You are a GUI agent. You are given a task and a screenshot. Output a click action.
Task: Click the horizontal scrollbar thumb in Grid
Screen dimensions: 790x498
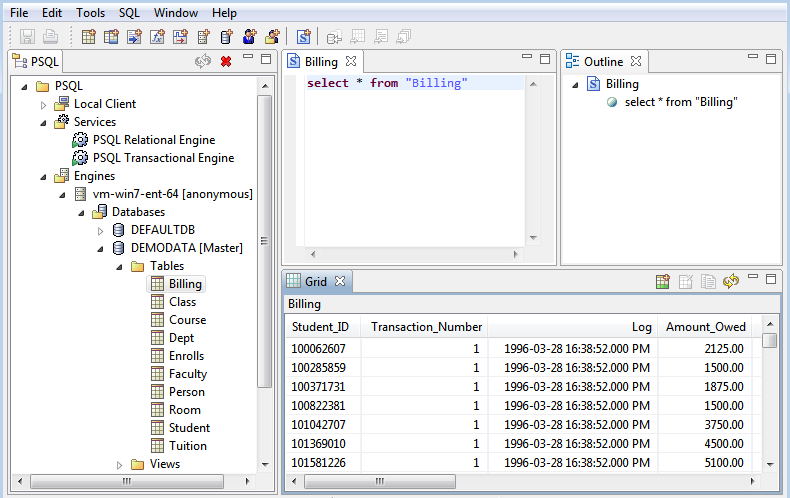point(379,481)
